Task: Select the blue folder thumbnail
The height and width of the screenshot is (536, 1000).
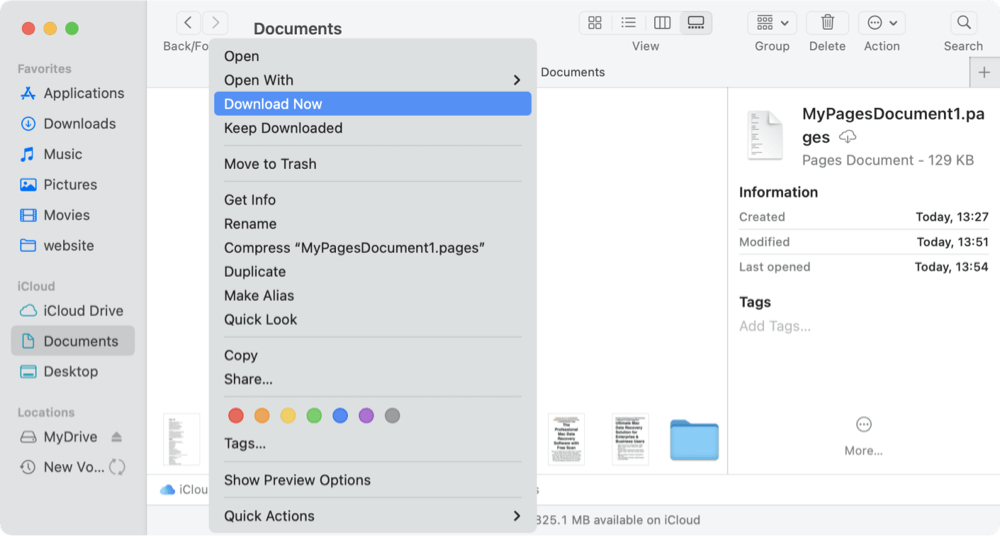Action: tap(694, 440)
